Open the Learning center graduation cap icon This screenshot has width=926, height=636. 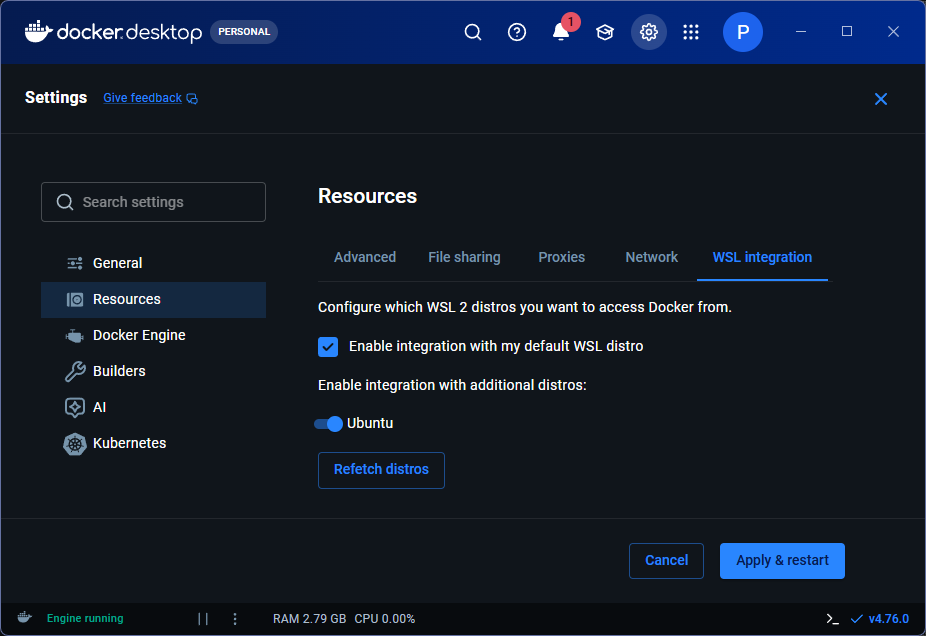click(x=605, y=32)
